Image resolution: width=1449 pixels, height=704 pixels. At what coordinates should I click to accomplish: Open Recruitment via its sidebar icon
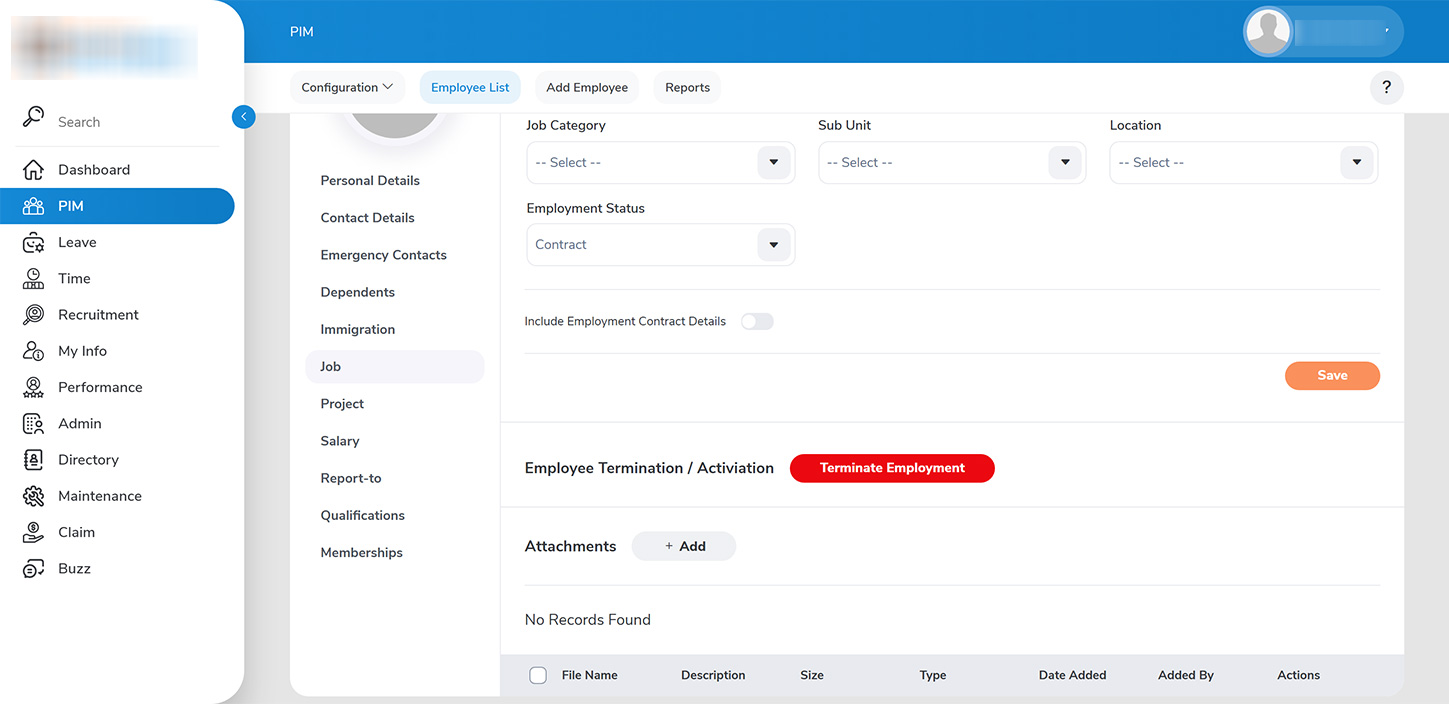(x=34, y=315)
